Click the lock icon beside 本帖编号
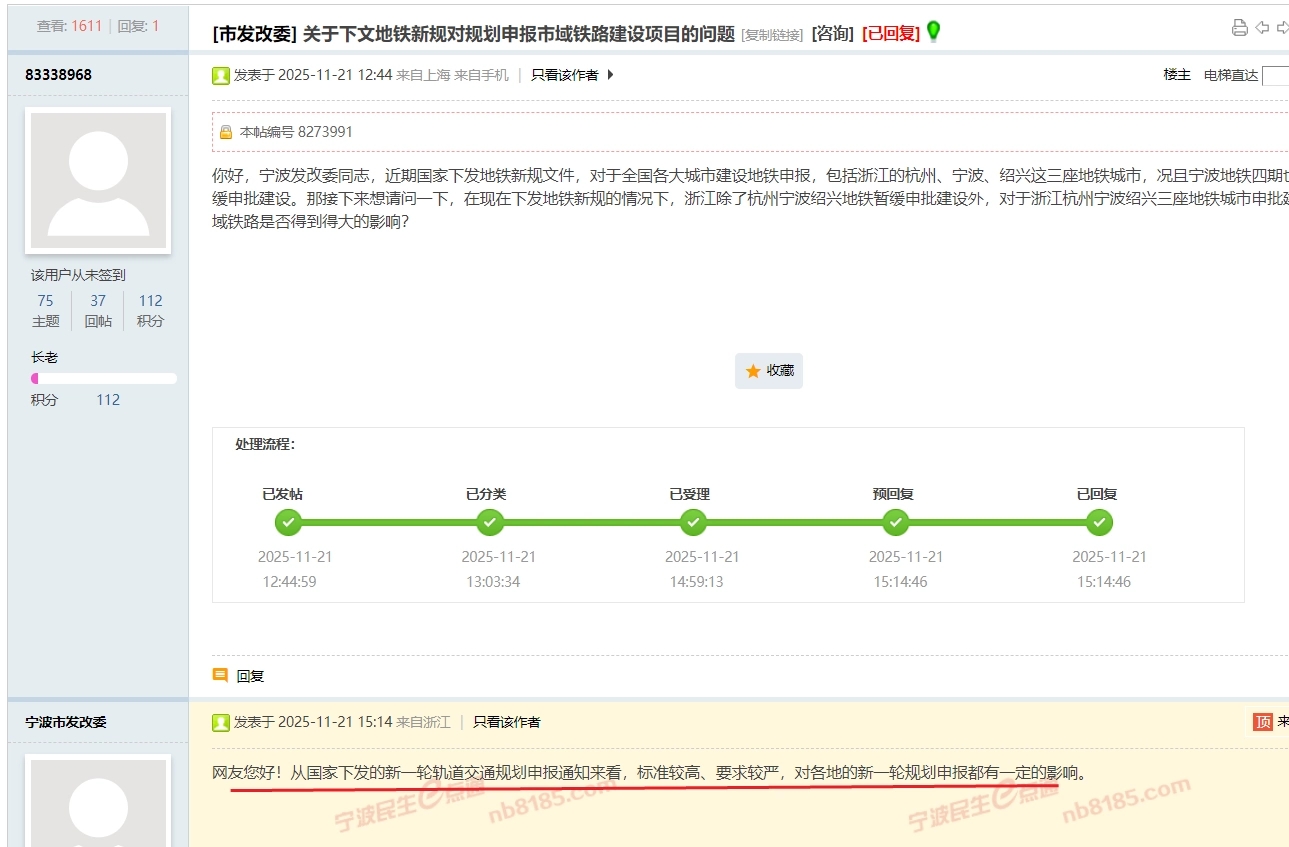The height and width of the screenshot is (847, 1289). (x=226, y=132)
